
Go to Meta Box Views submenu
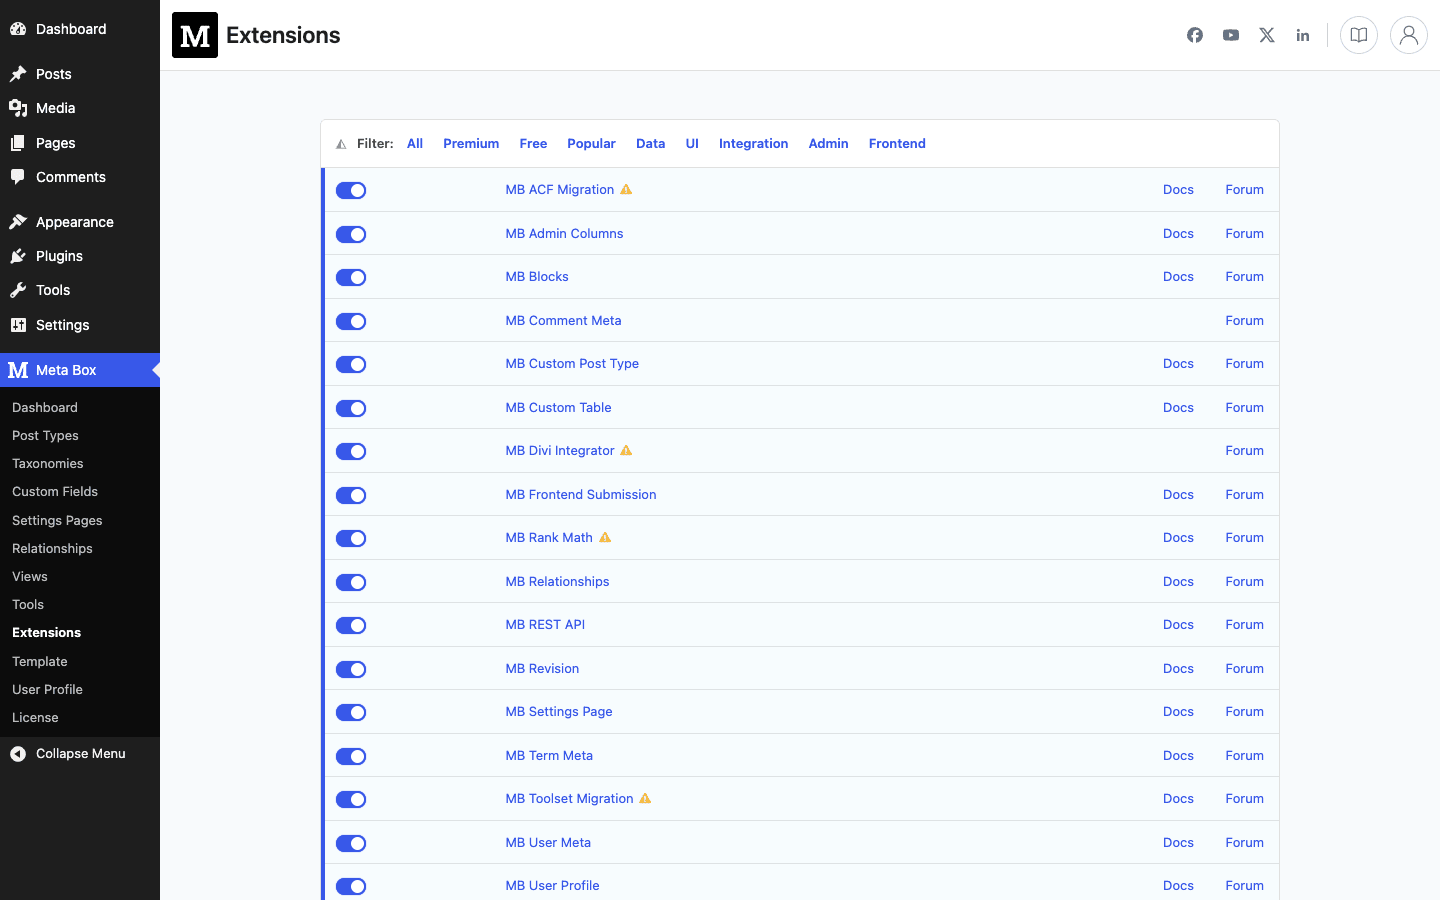[80, 576]
